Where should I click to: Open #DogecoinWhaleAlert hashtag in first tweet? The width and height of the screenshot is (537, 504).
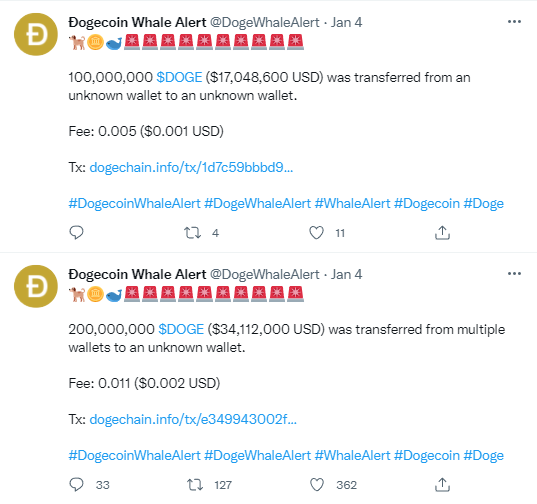134,203
